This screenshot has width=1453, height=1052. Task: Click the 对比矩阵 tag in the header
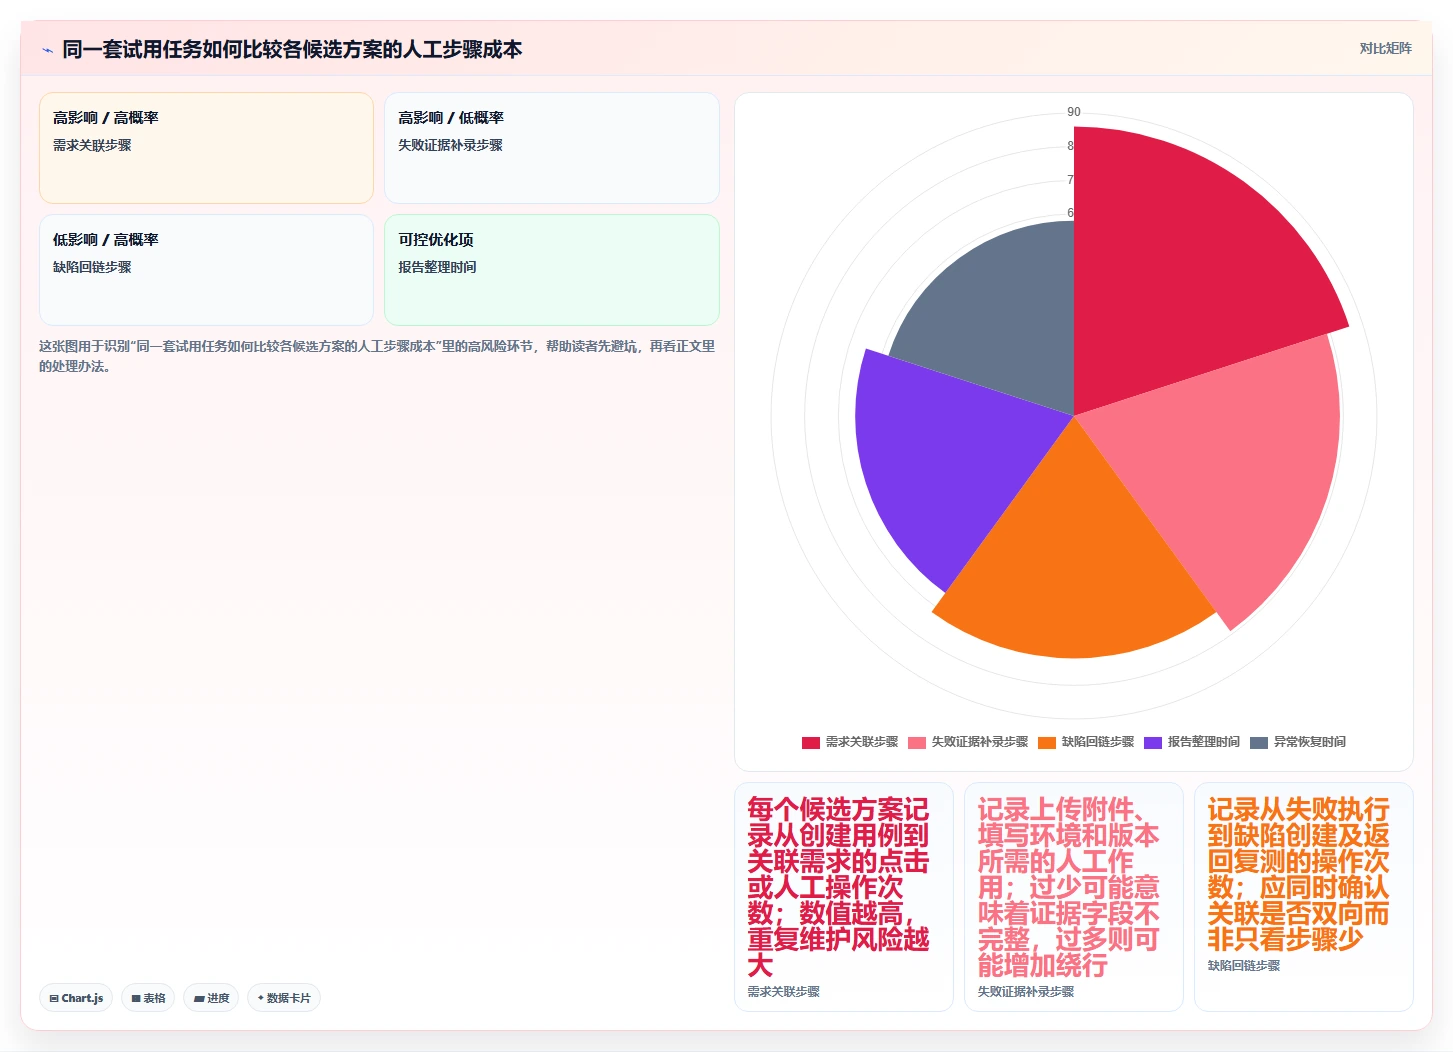1385,48
